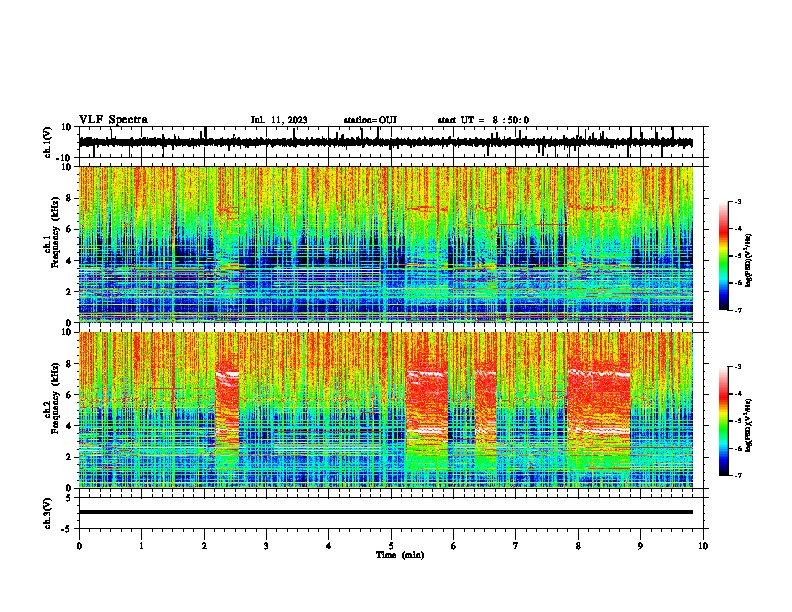Click time axis tick label "6"
Screen dimensions: 792x612
point(454,546)
